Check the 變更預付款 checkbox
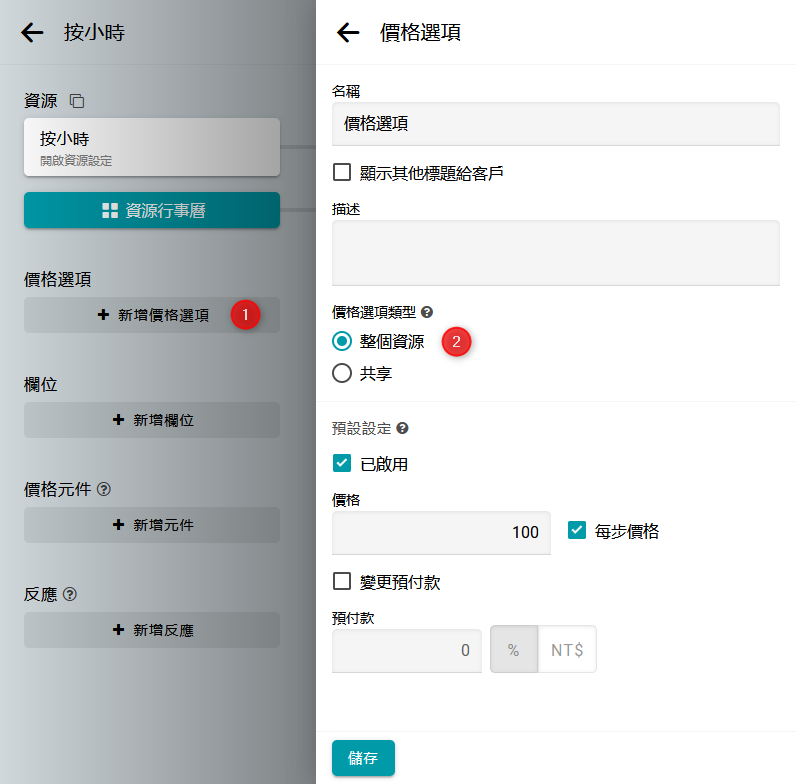796x784 pixels. tap(342, 581)
